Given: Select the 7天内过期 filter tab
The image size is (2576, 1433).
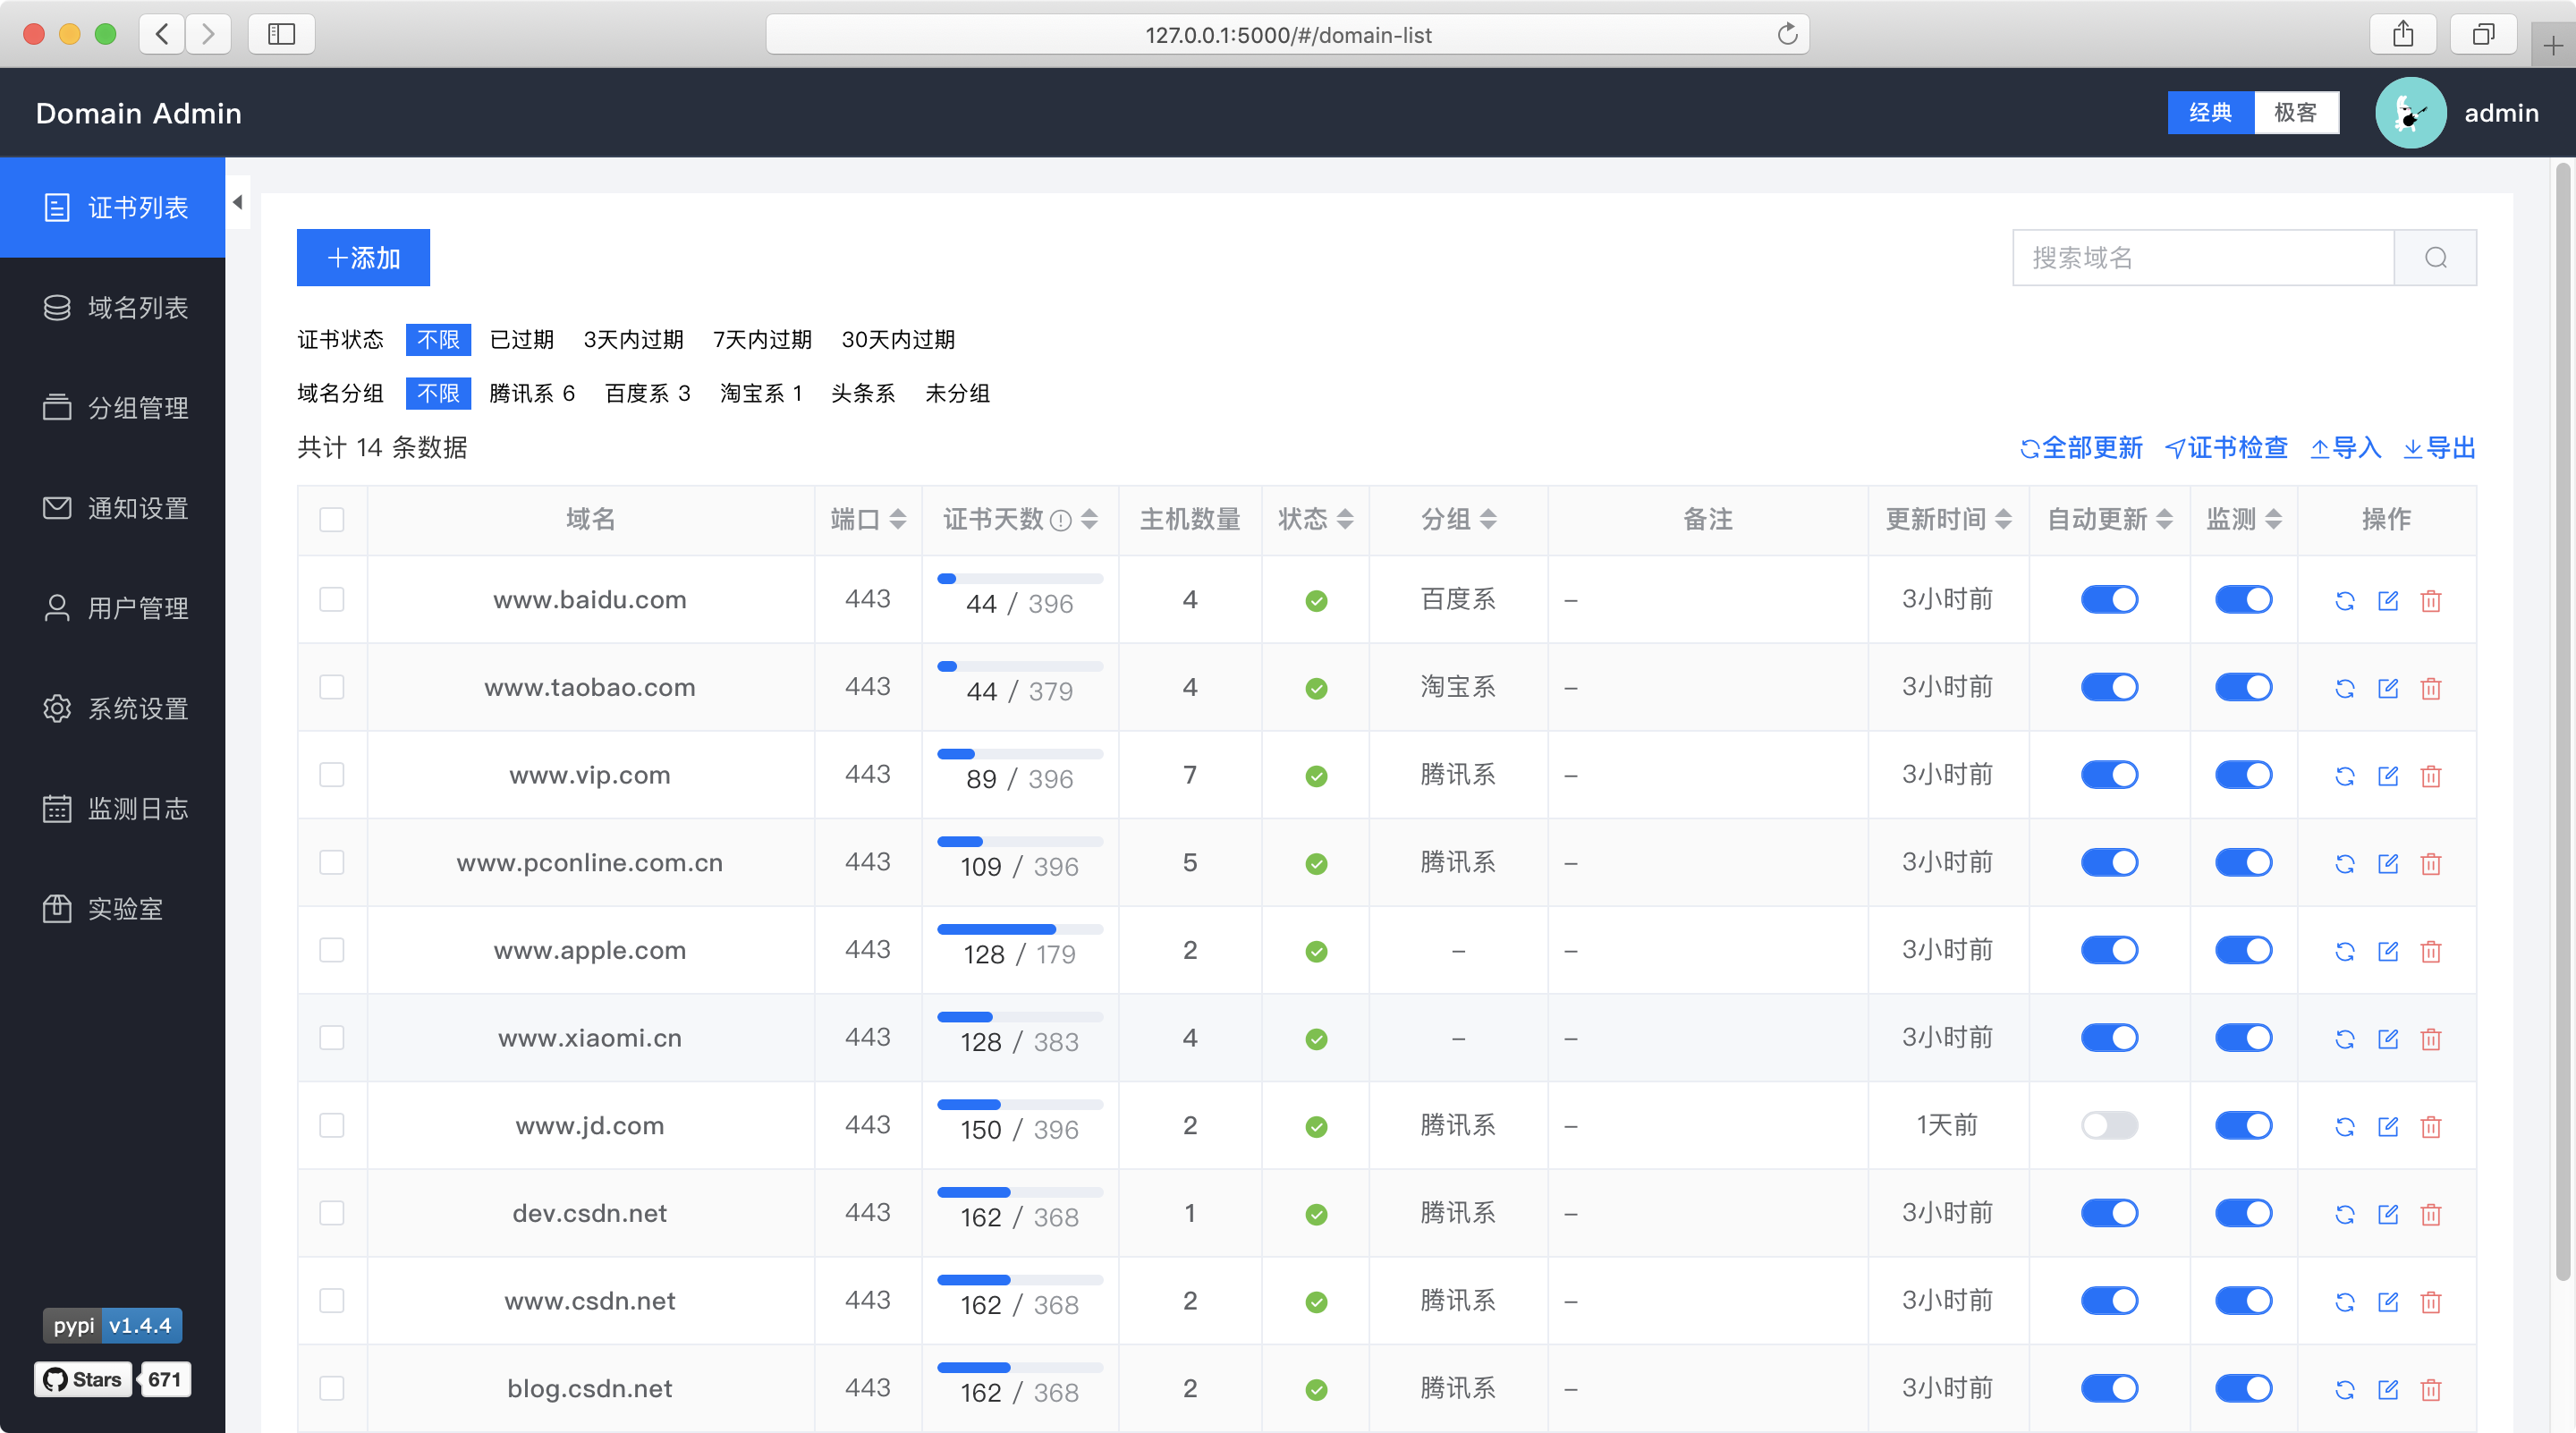Looking at the screenshot, I should point(762,339).
